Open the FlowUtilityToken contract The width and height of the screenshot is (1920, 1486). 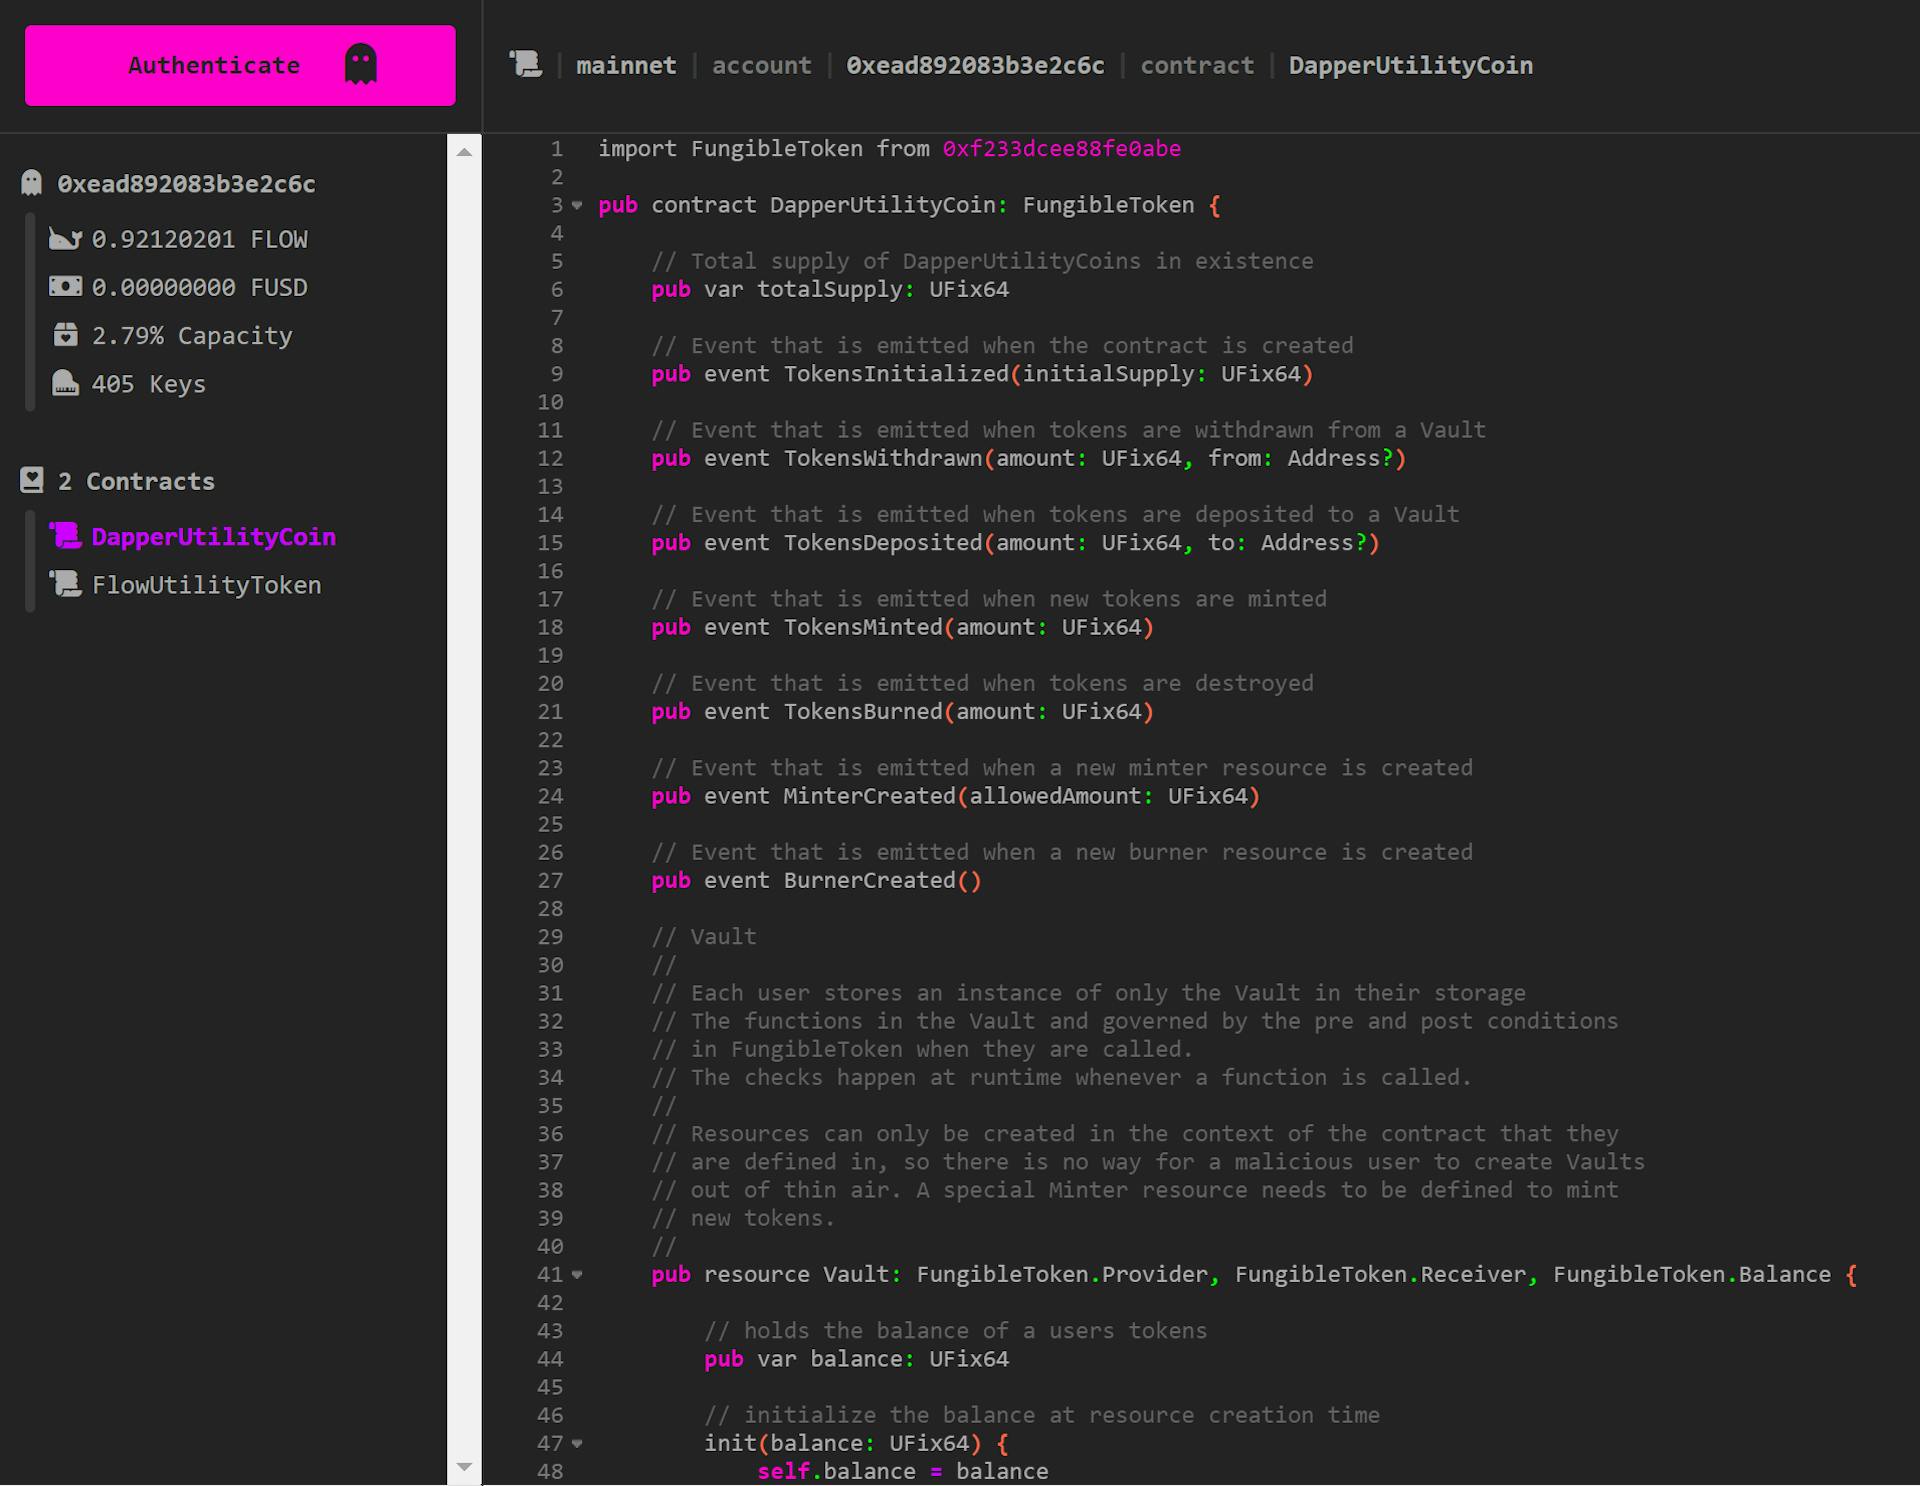206,585
